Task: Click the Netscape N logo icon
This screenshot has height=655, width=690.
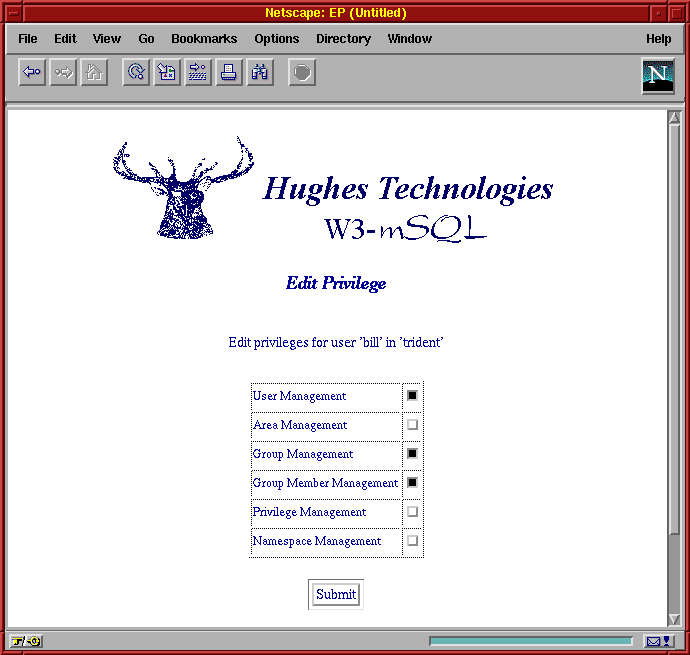Action: tap(657, 76)
